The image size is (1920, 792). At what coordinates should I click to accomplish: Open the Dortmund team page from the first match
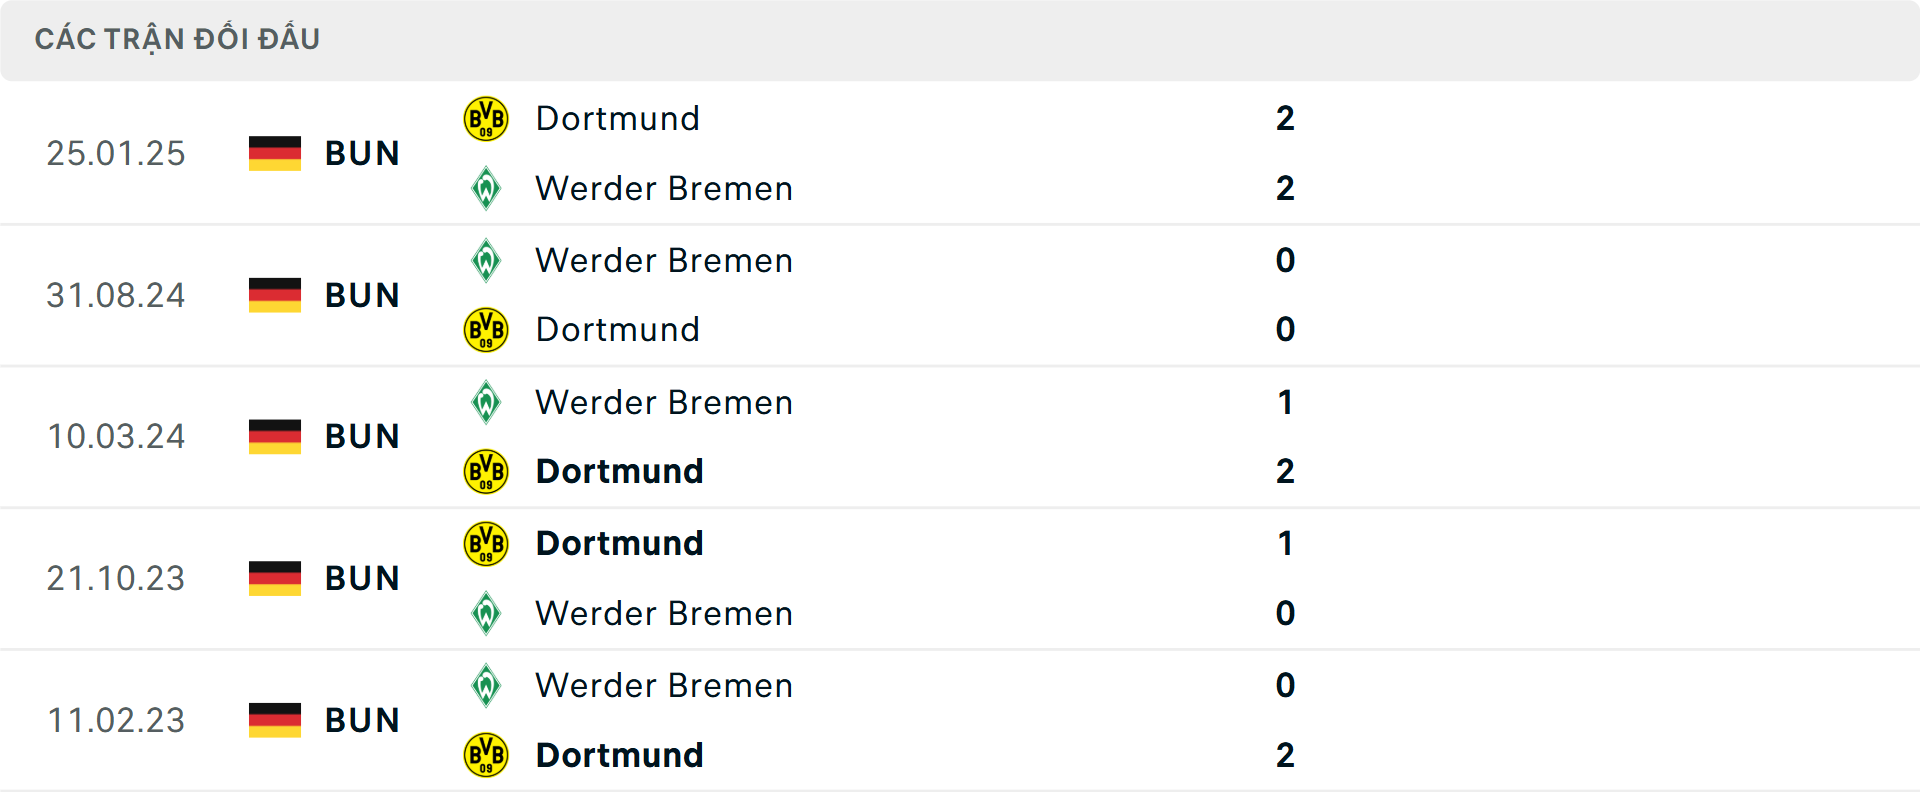point(618,117)
